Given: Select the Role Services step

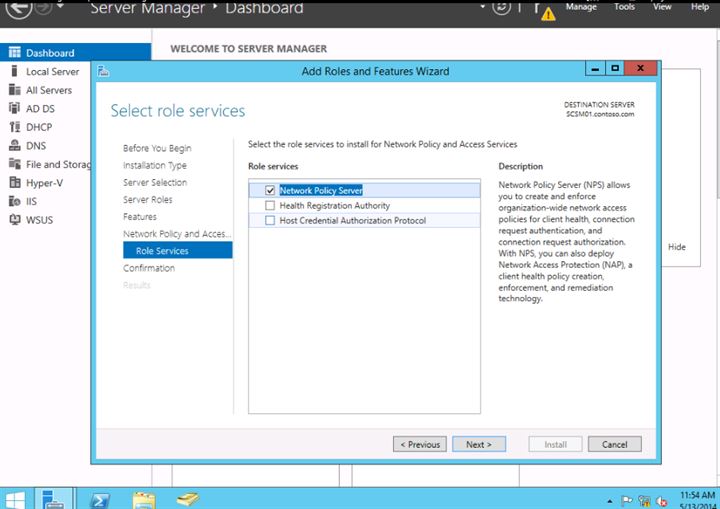Looking at the screenshot, I should [x=178, y=250].
